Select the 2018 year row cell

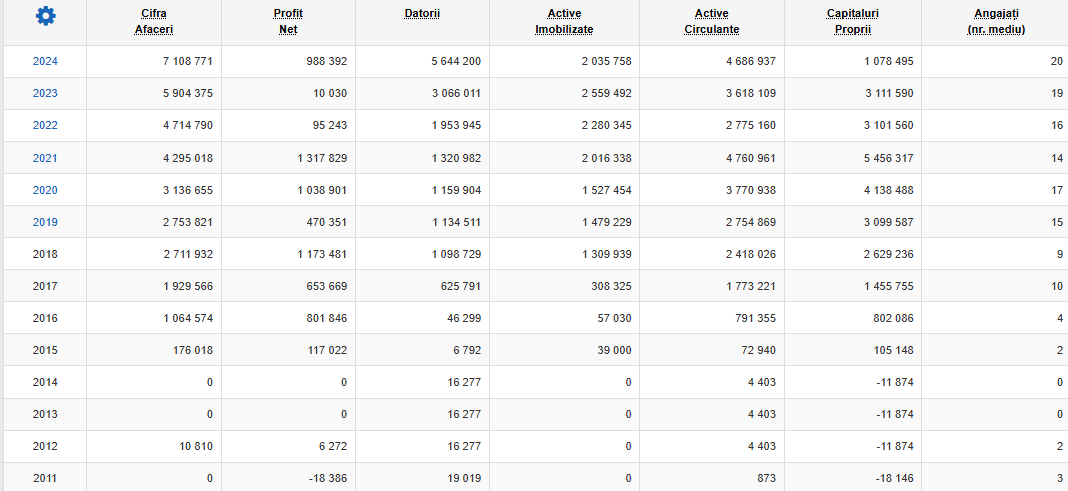point(45,254)
